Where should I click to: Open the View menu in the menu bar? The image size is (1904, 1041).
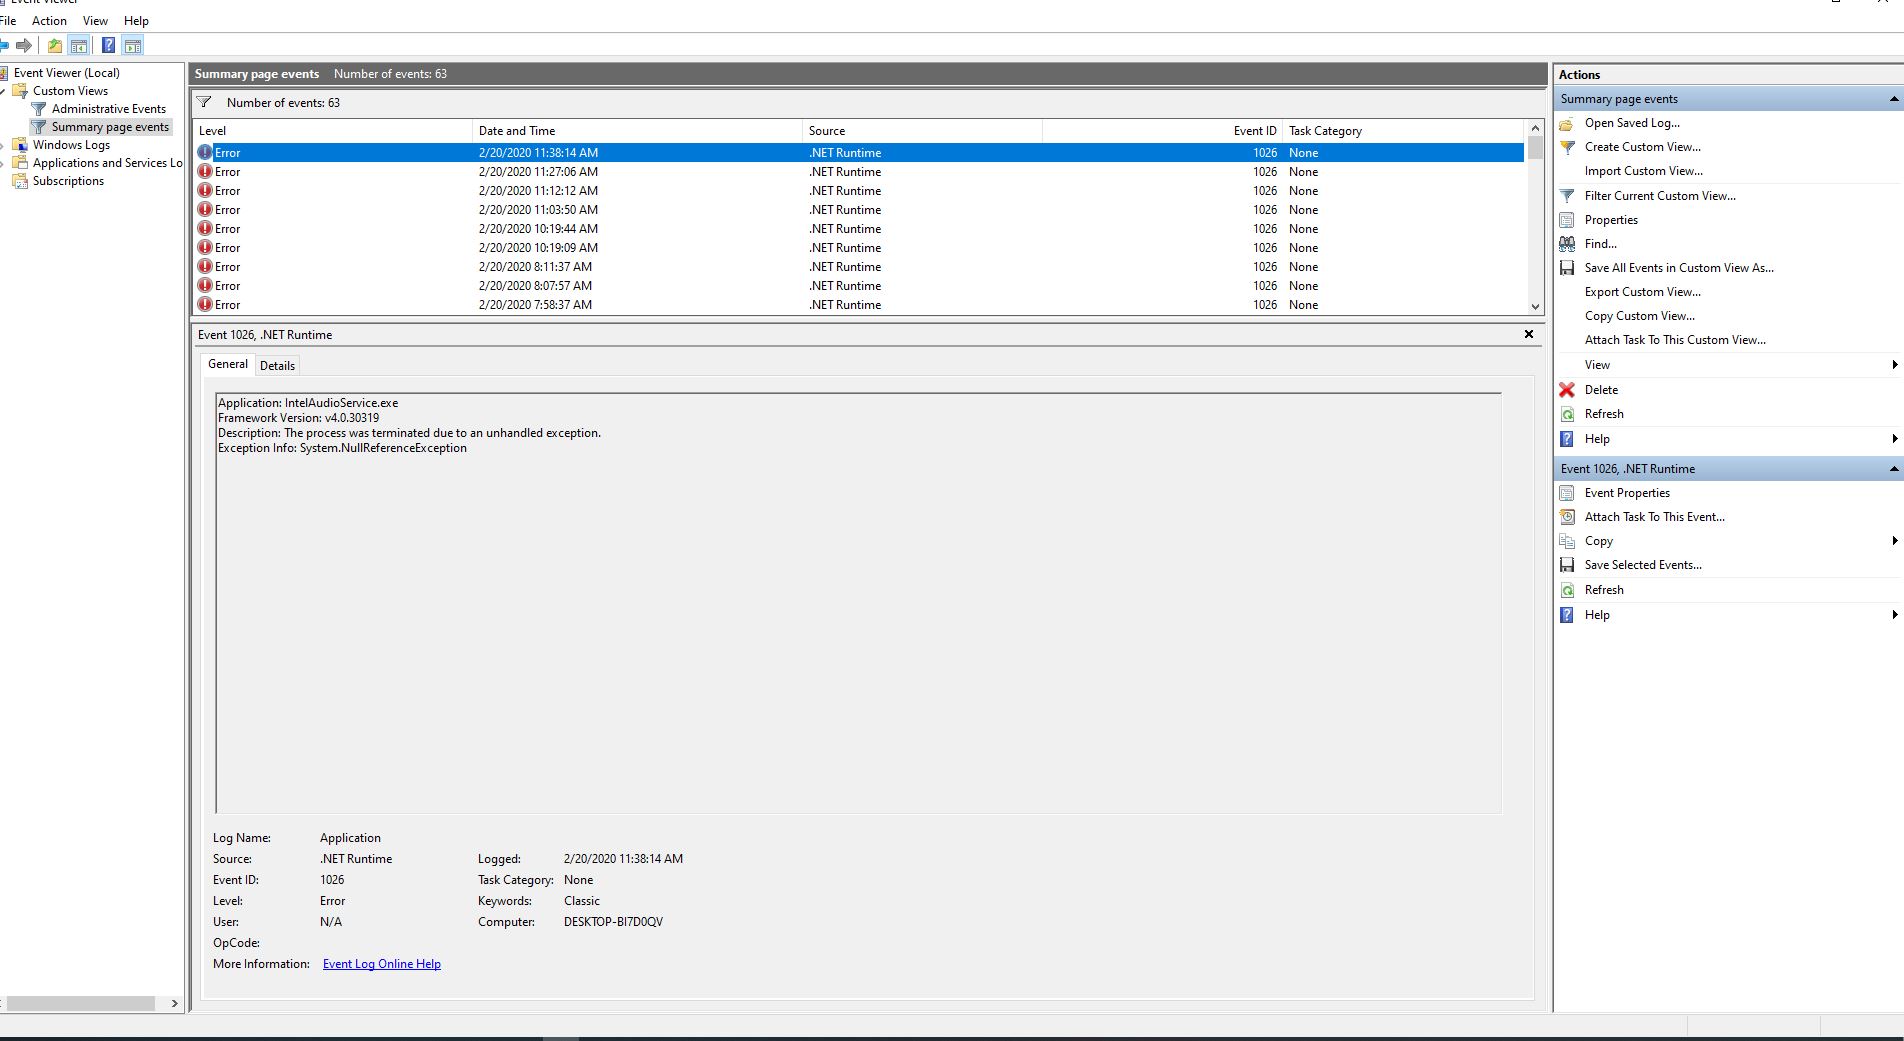click(95, 20)
